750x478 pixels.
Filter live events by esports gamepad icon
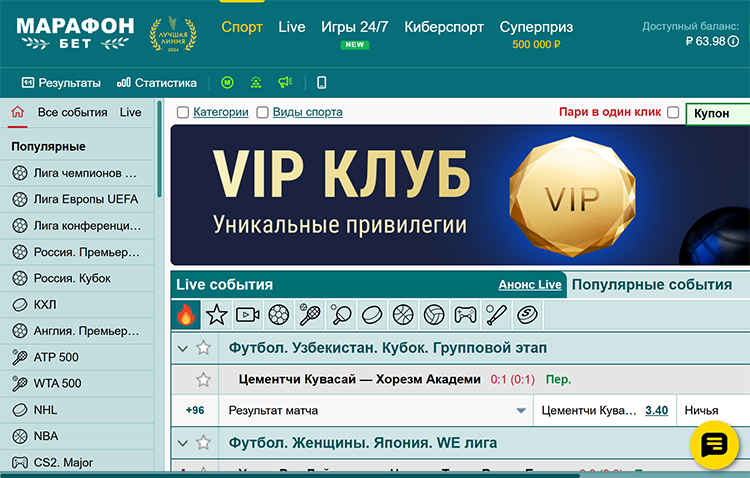[465, 315]
